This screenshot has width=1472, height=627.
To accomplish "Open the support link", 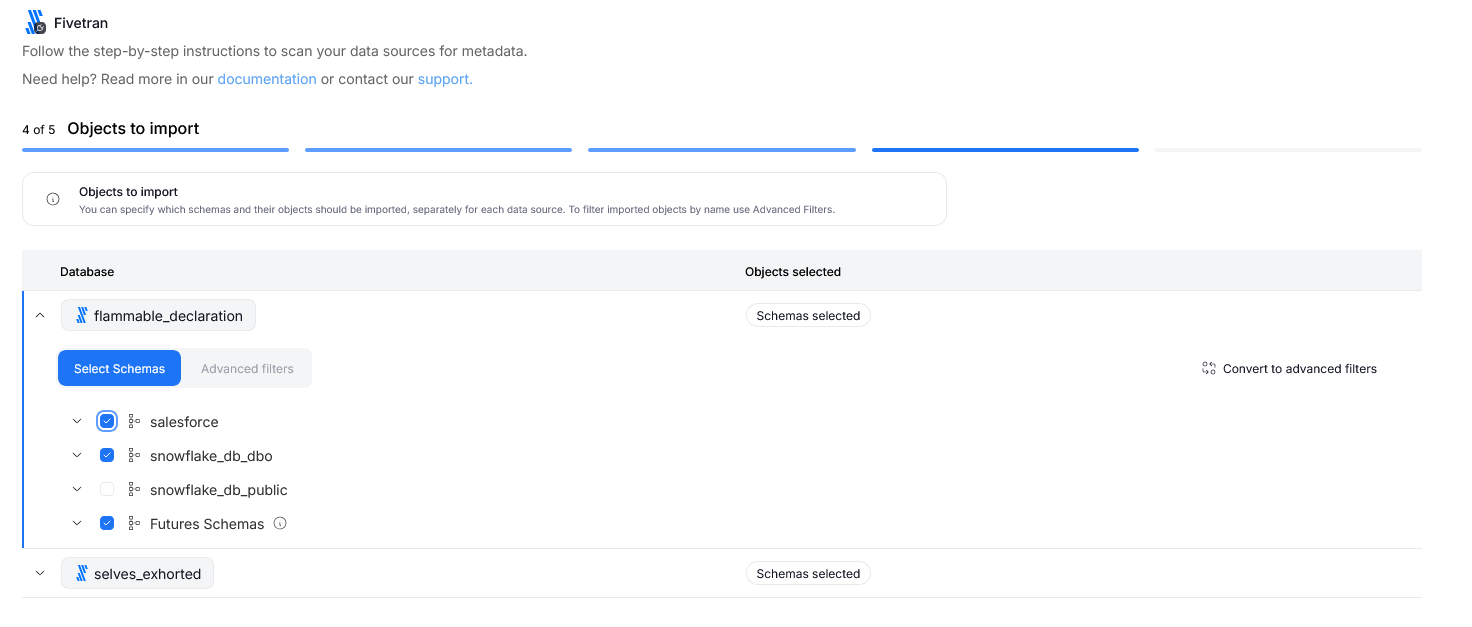I will pos(445,79).
